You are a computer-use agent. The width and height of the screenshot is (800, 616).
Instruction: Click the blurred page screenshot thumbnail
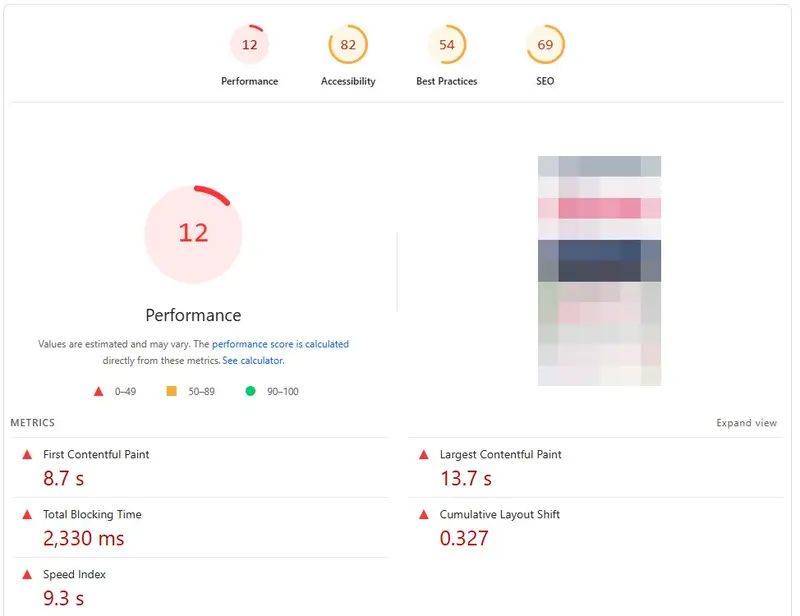coord(599,270)
